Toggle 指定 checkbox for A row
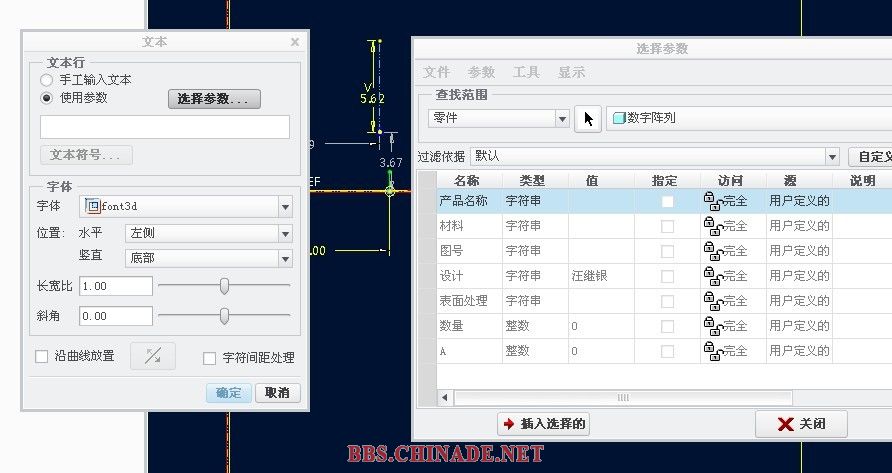The height and width of the screenshot is (473, 892). [x=667, y=352]
